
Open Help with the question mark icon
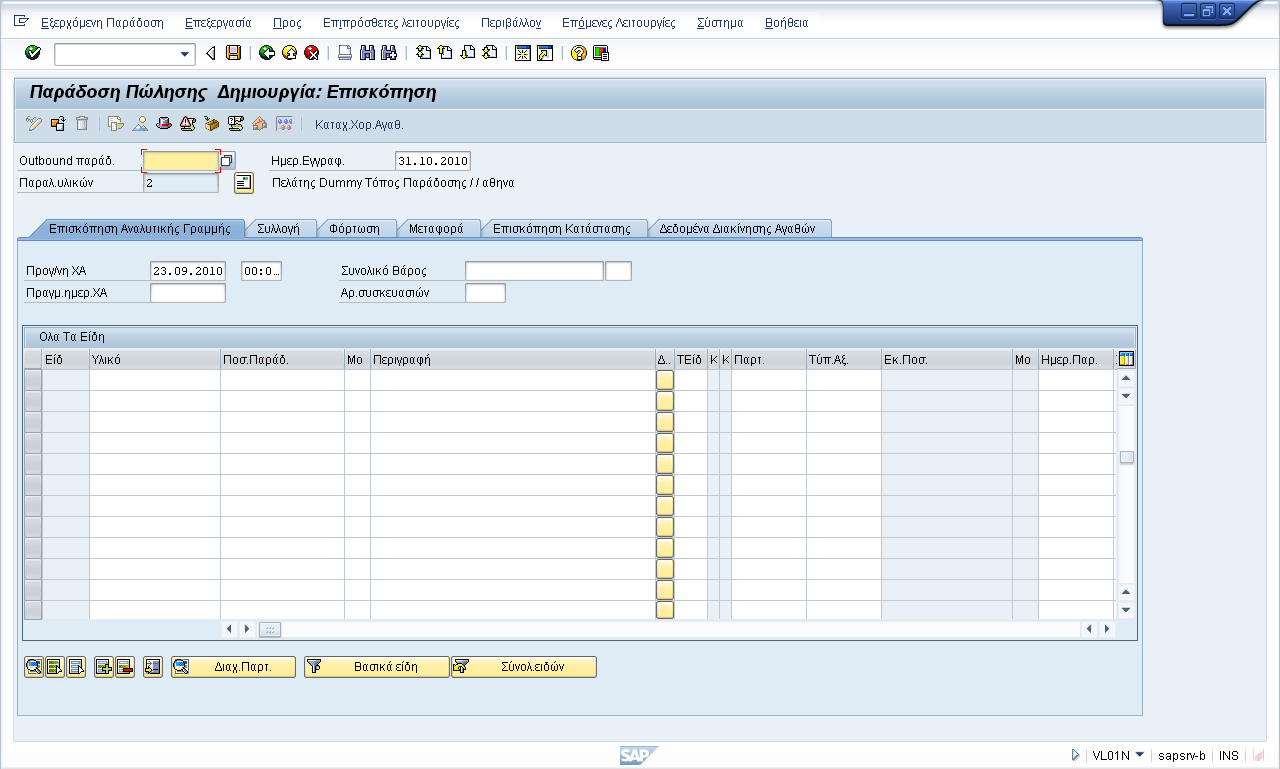coord(578,53)
